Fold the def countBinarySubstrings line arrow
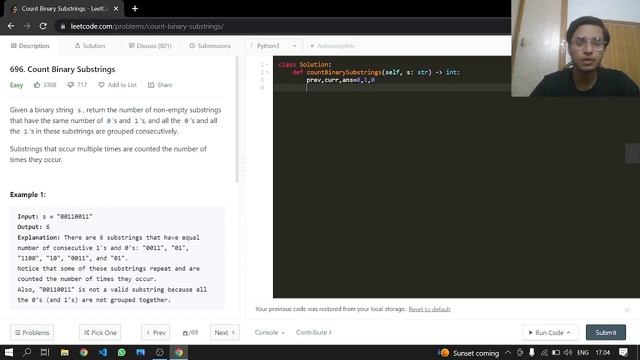Screen dimensions: 640x360 [267, 72]
